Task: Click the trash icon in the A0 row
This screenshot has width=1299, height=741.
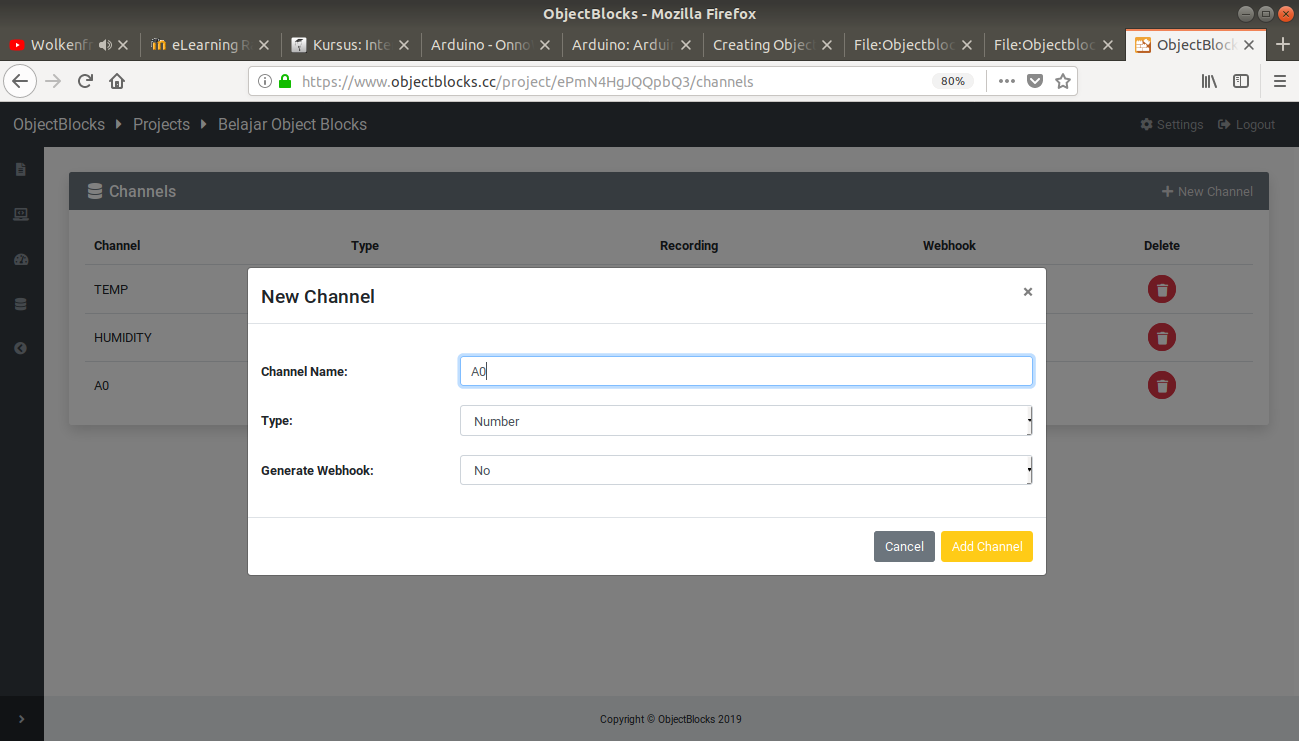Action: pos(1161,385)
